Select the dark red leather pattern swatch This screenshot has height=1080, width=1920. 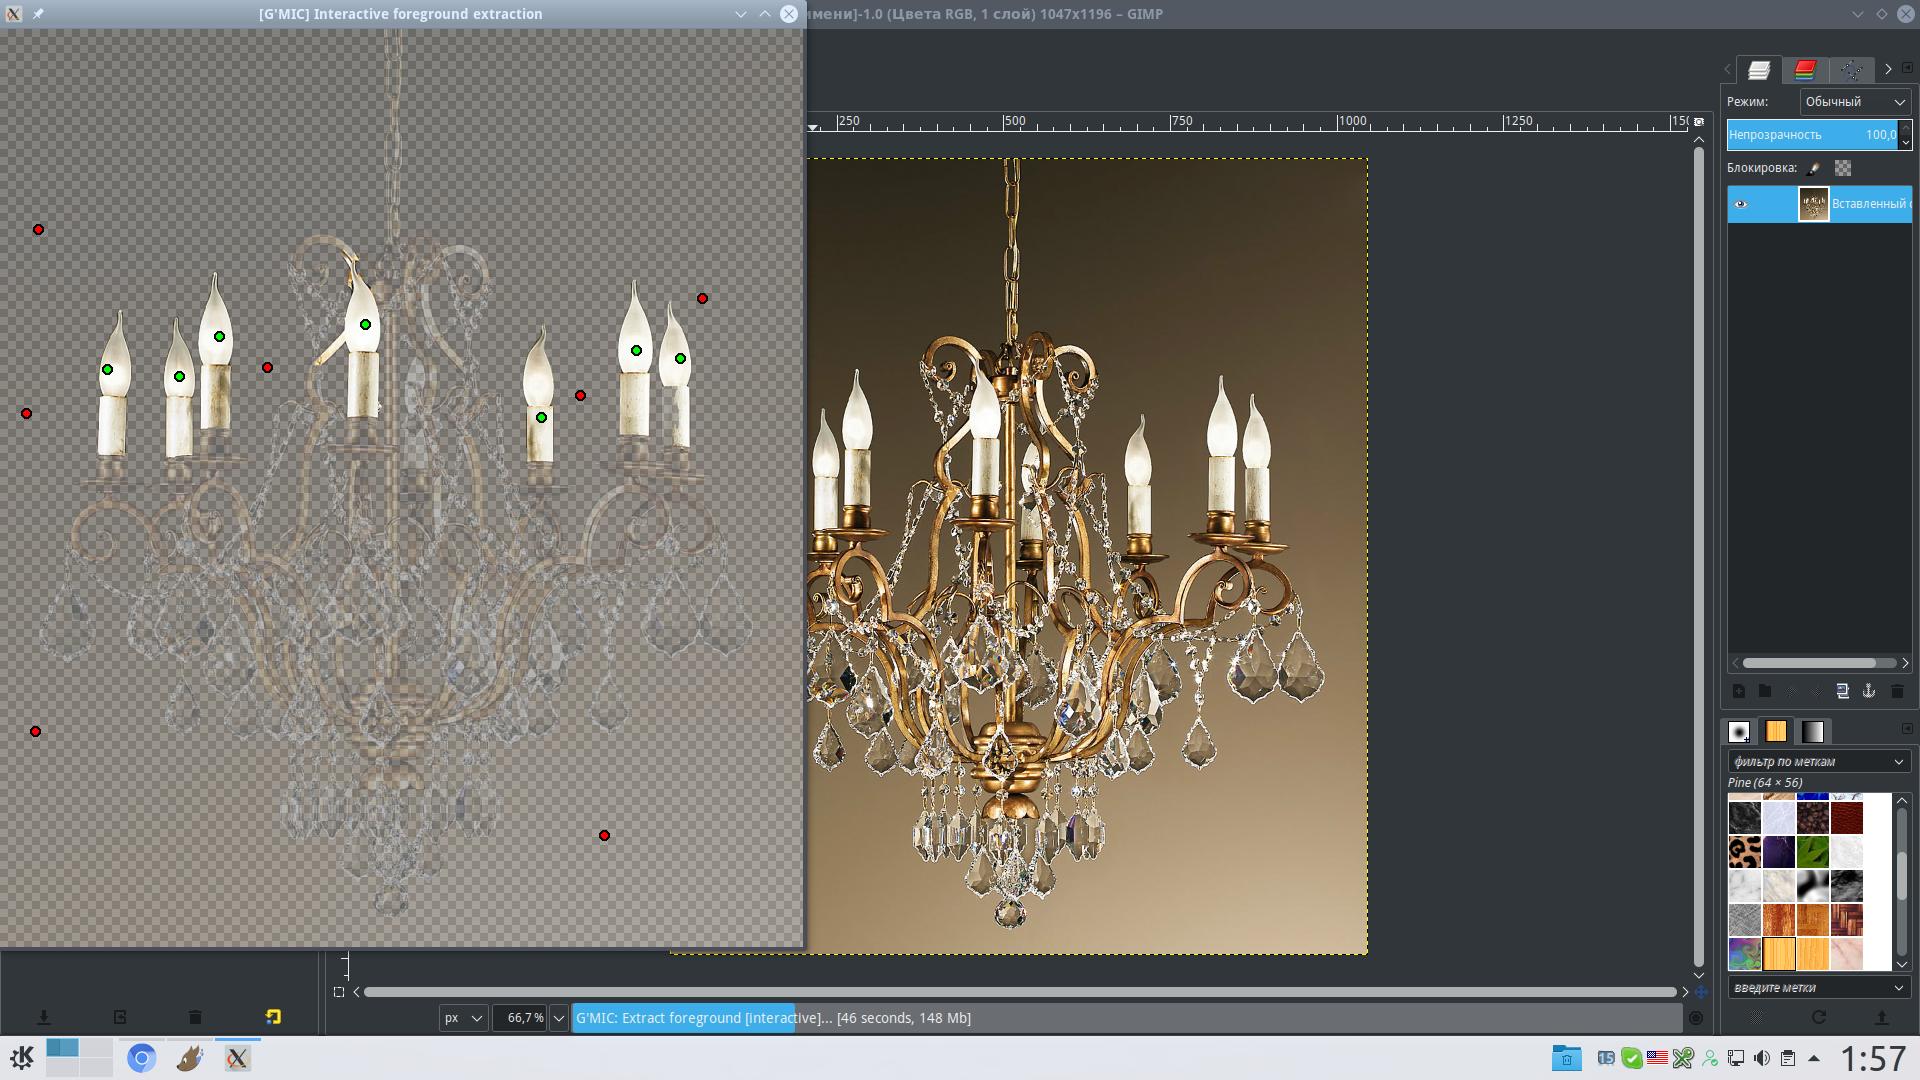point(1847,818)
